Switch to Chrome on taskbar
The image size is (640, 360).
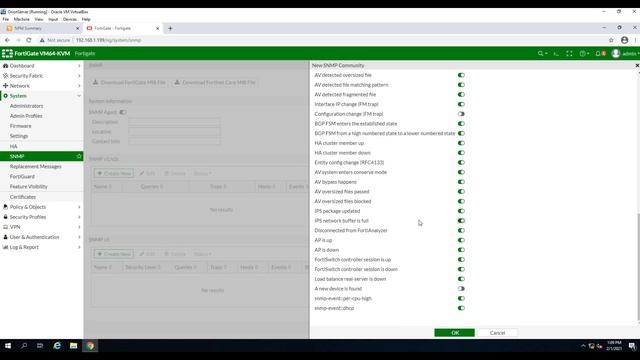tap(90, 346)
